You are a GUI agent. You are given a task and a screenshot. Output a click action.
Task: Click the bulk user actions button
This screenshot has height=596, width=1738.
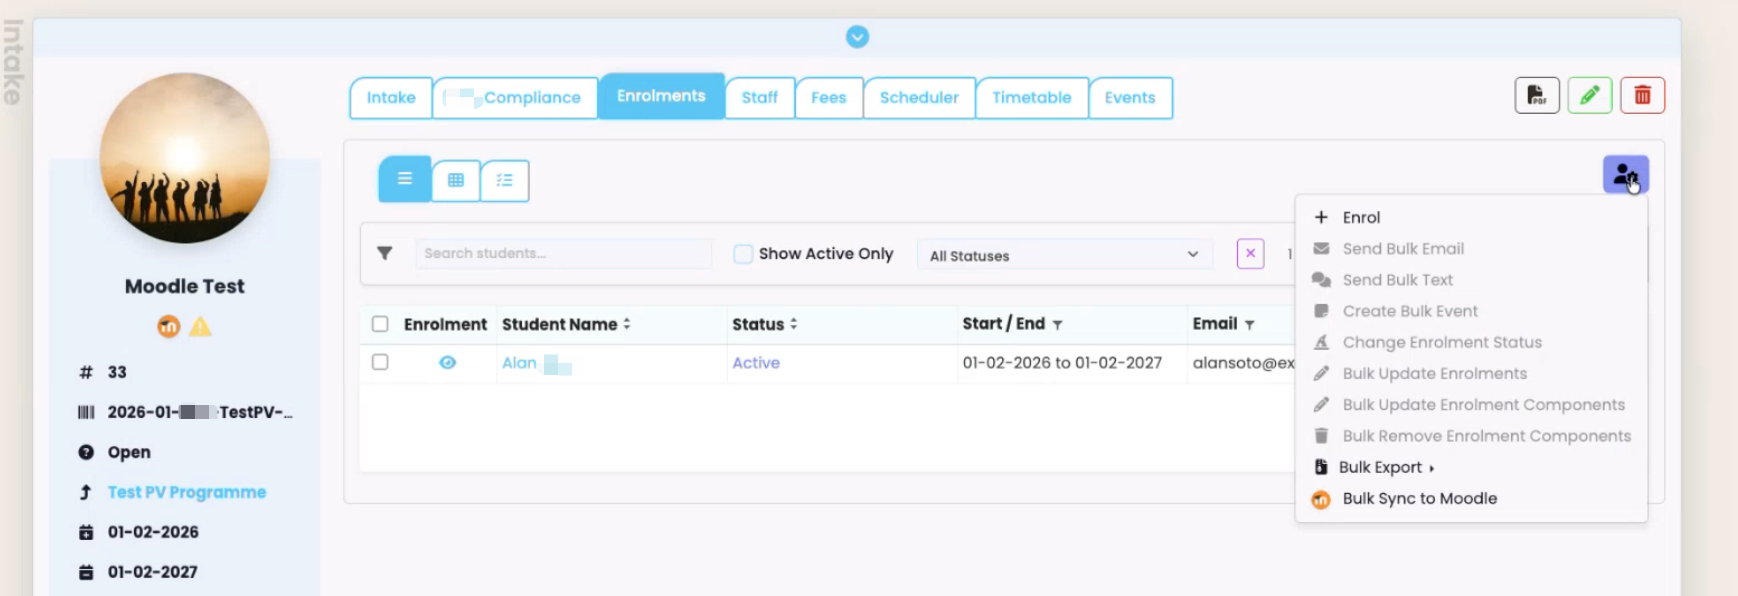coord(1625,175)
